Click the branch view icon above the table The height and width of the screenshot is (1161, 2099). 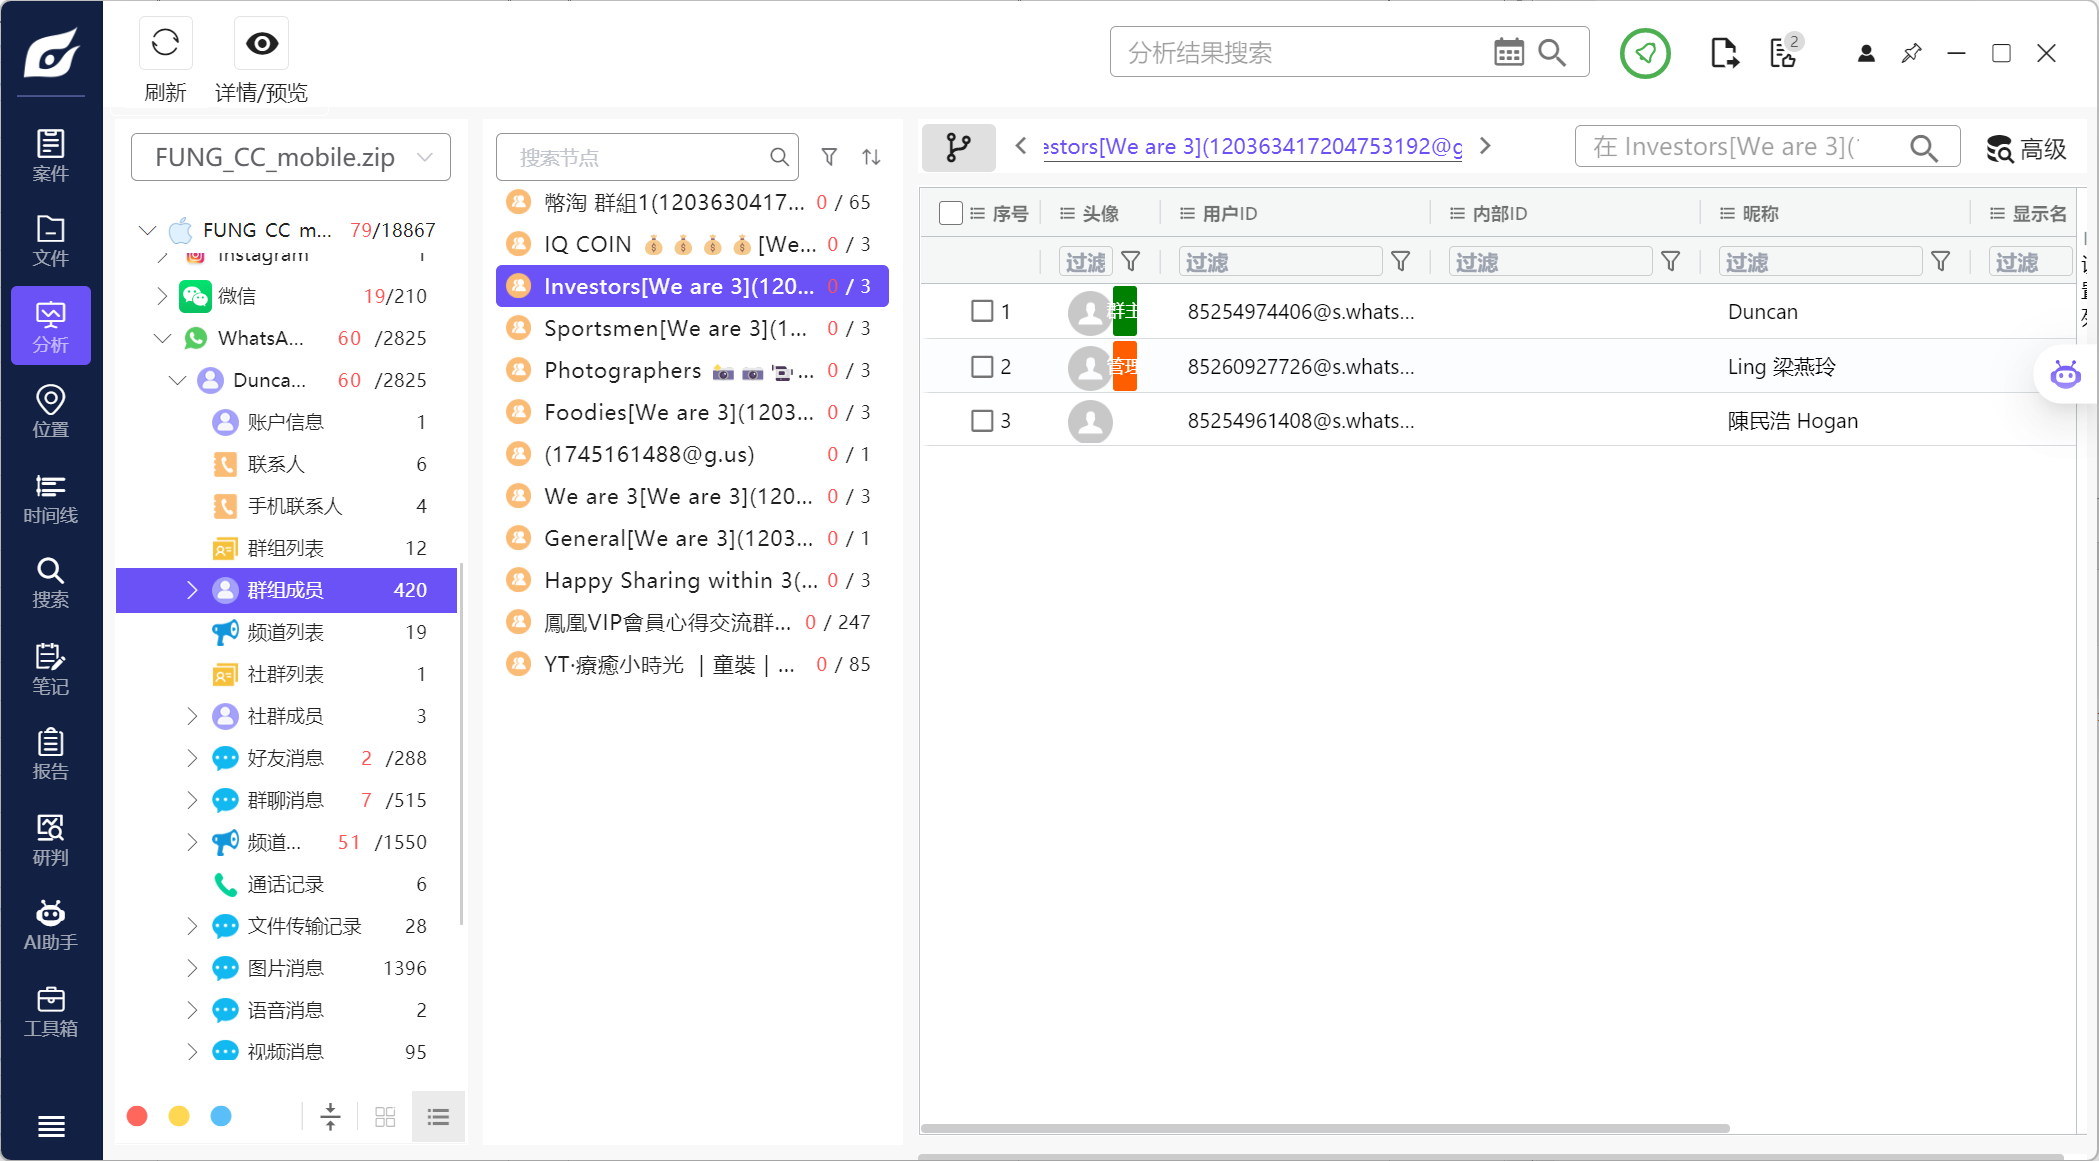[x=958, y=148]
